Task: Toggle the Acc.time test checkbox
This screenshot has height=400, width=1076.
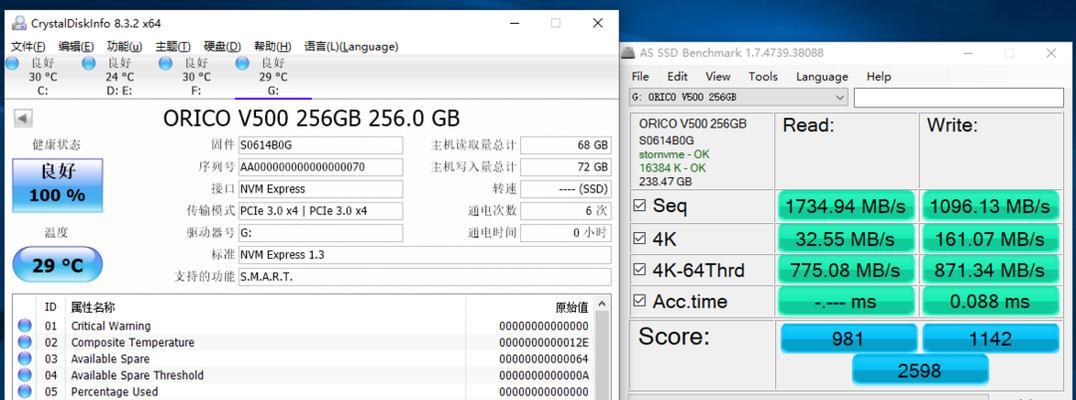Action: coord(640,301)
